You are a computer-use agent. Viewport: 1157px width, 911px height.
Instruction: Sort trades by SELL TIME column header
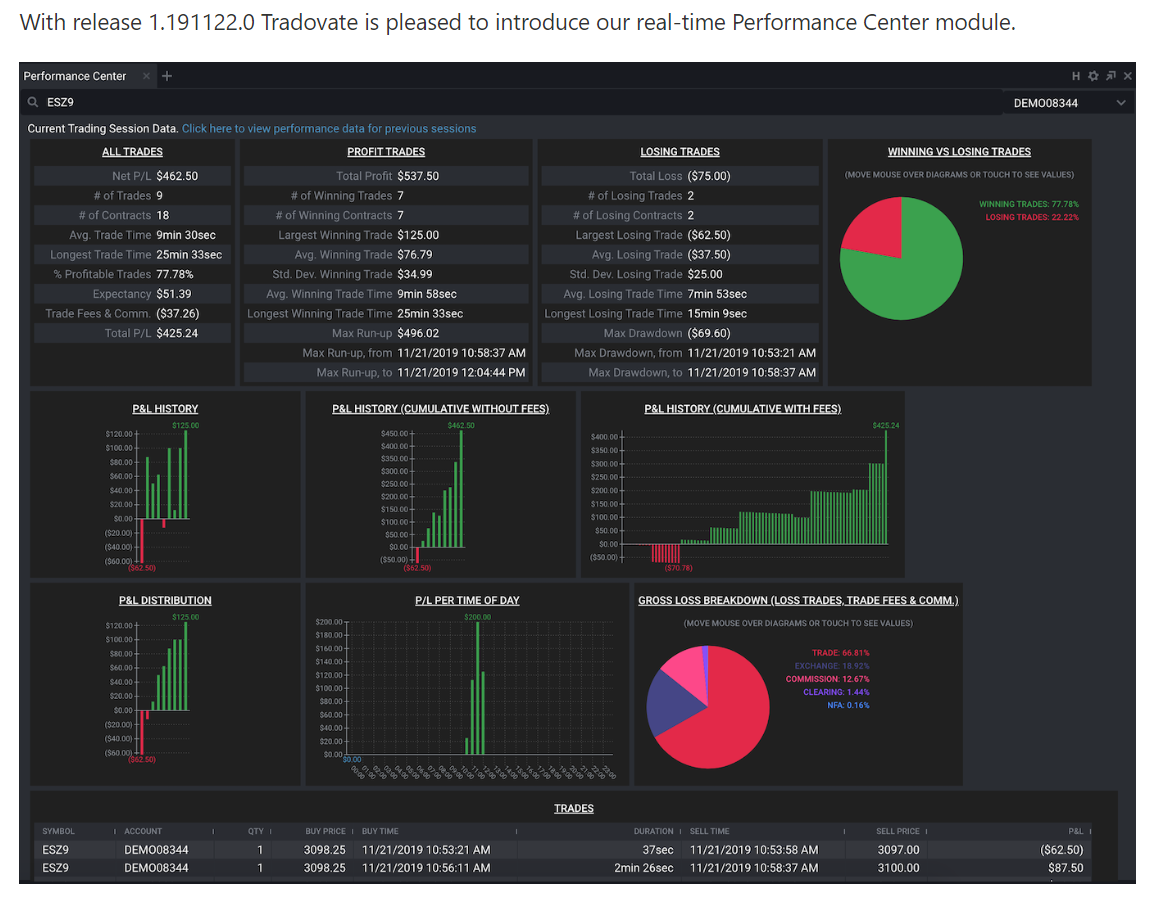point(709,831)
